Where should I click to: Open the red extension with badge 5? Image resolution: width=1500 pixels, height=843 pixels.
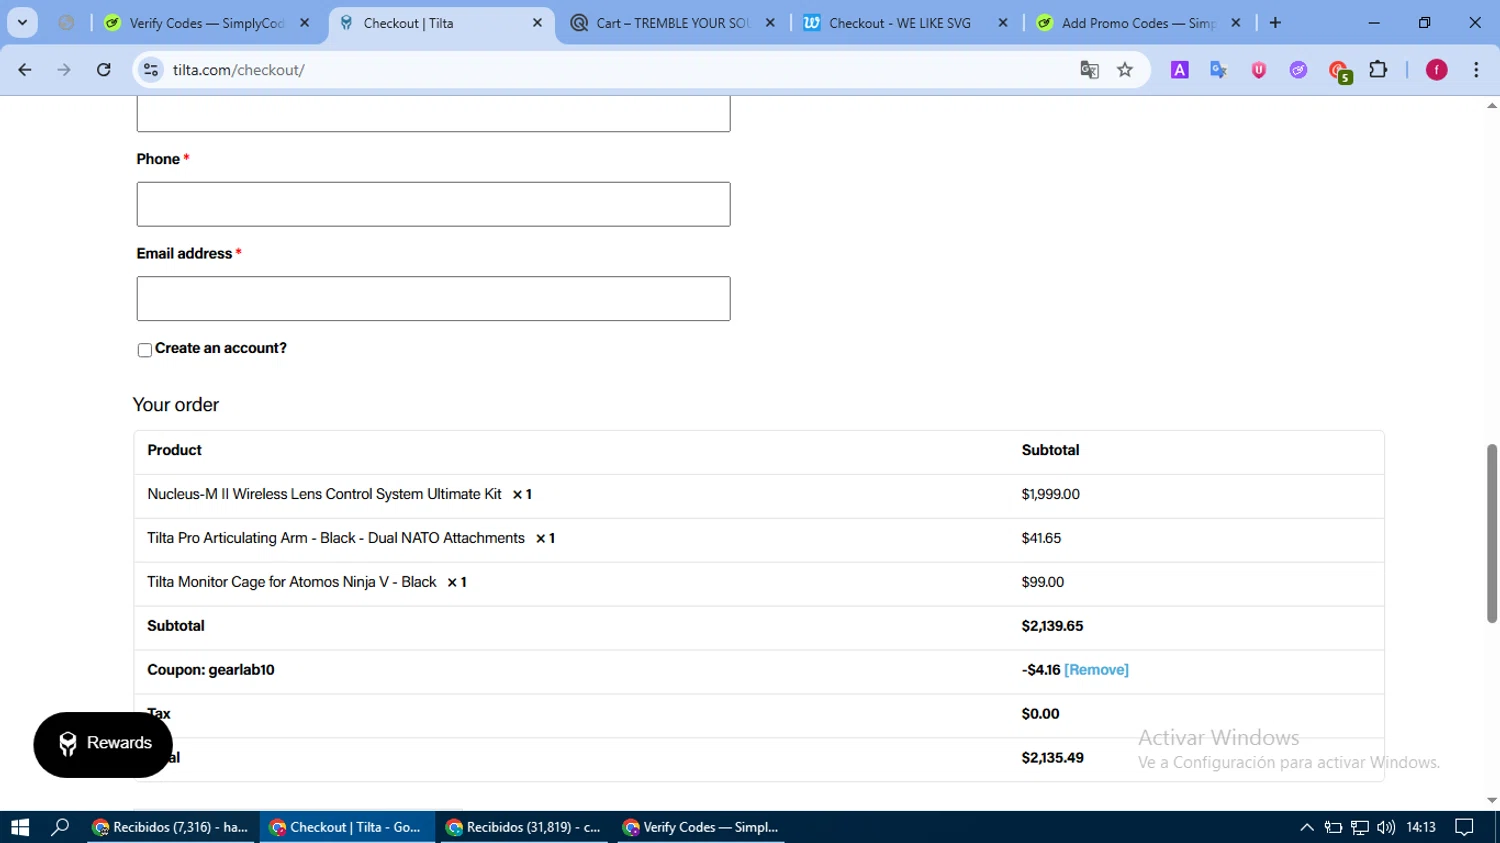[1339, 70]
